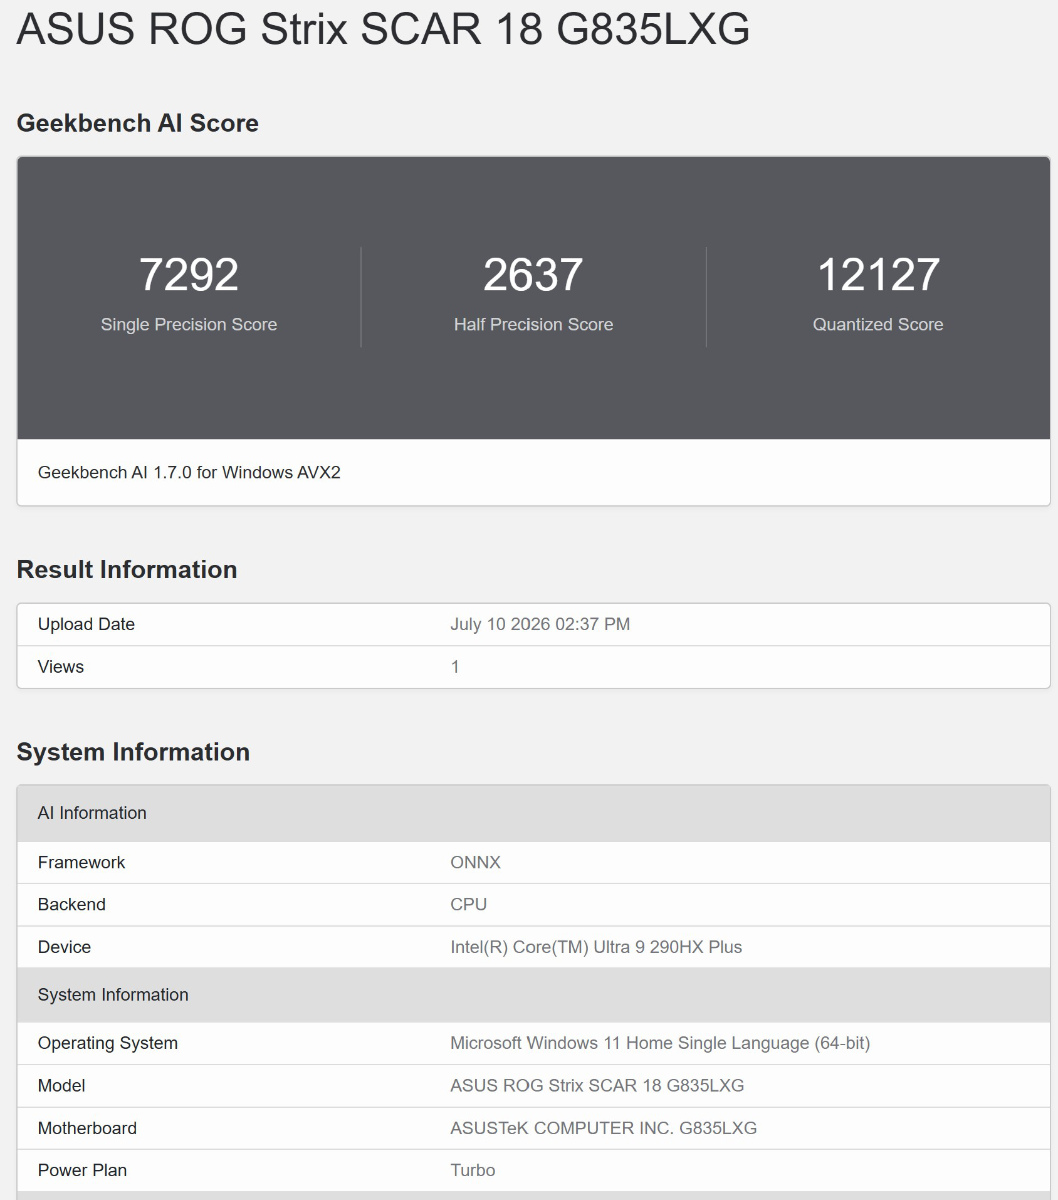Click the Model row label
Viewport: 1058px width, 1200px height.
click(x=62, y=1085)
